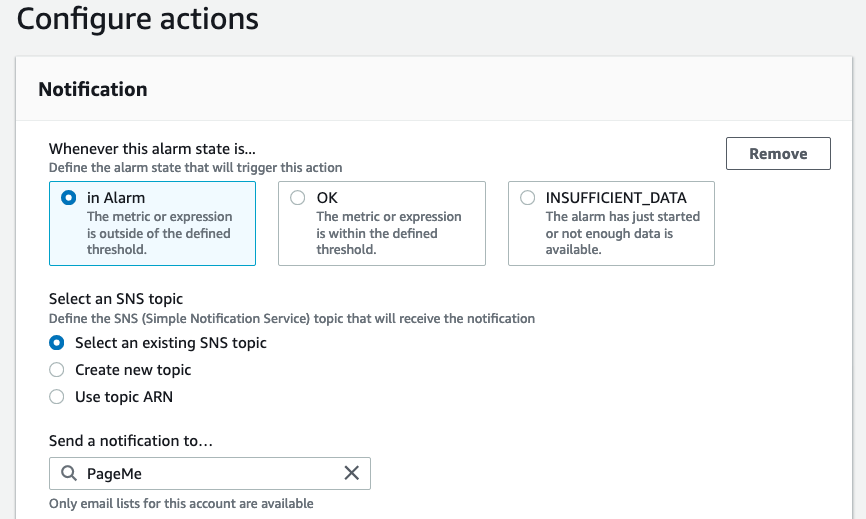Select the "Use topic ARN" radio option
This screenshot has width=866, height=519.
point(57,397)
